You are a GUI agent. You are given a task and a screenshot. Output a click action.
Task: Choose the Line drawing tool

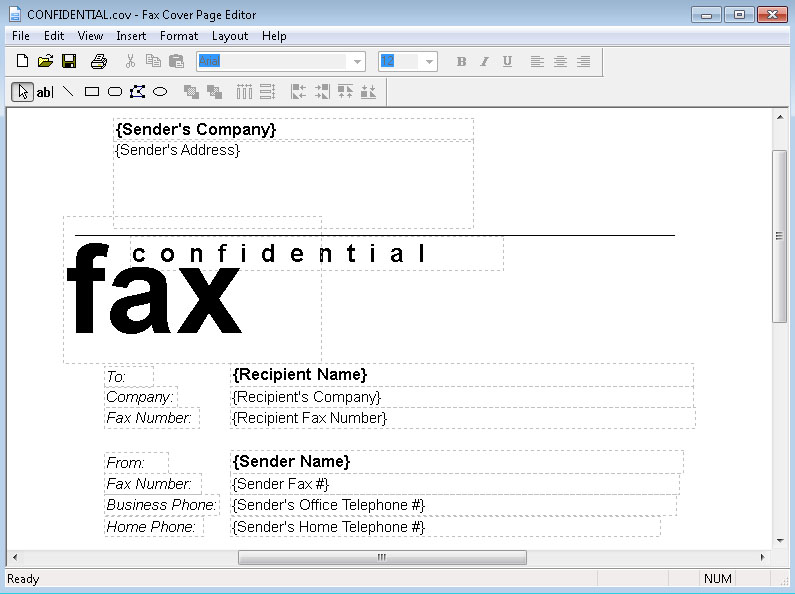coord(68,92)
